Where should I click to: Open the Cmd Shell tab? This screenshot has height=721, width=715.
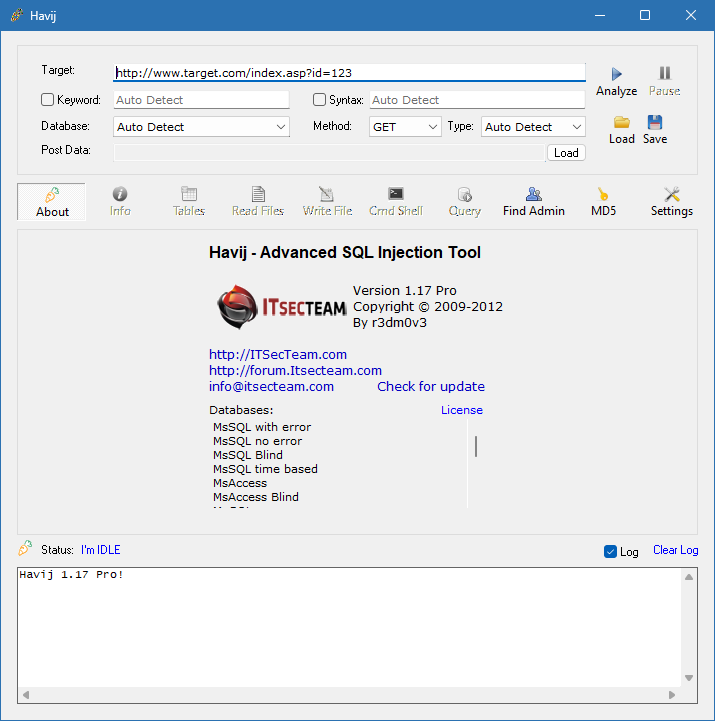(x=395, y=202)
